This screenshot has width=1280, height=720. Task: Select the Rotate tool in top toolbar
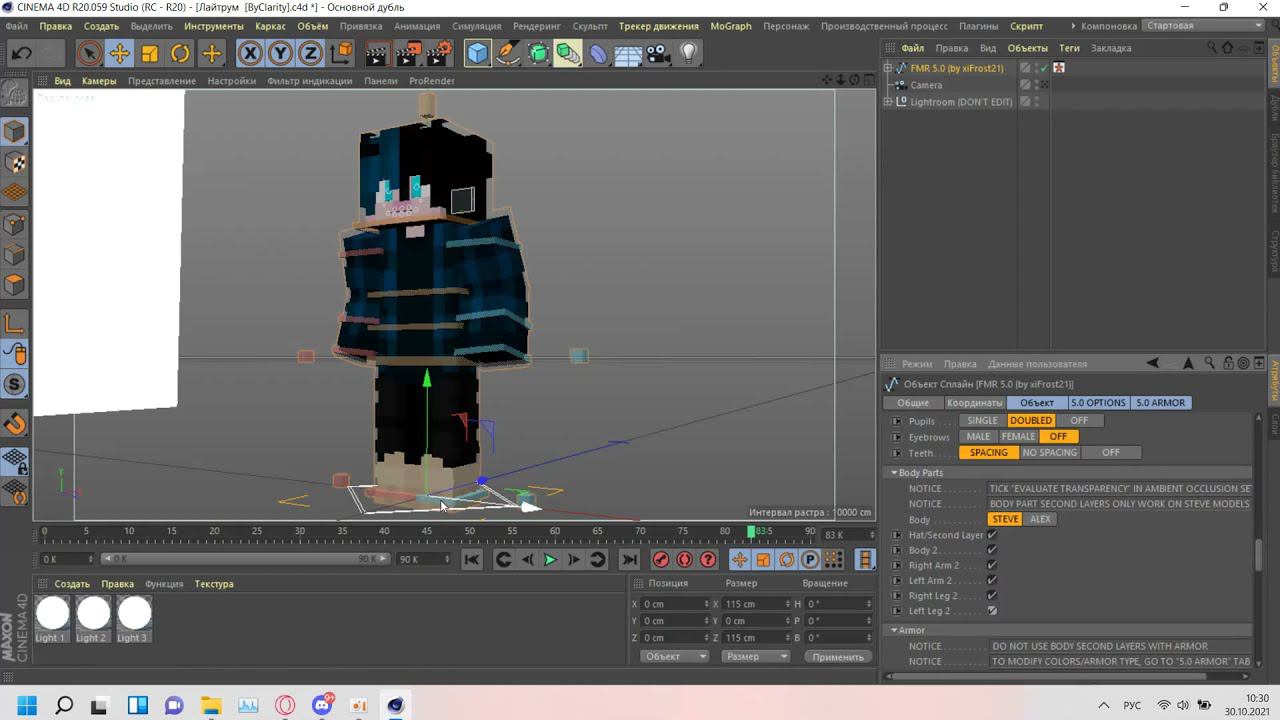pyautogui.click(x=180, y=53)
